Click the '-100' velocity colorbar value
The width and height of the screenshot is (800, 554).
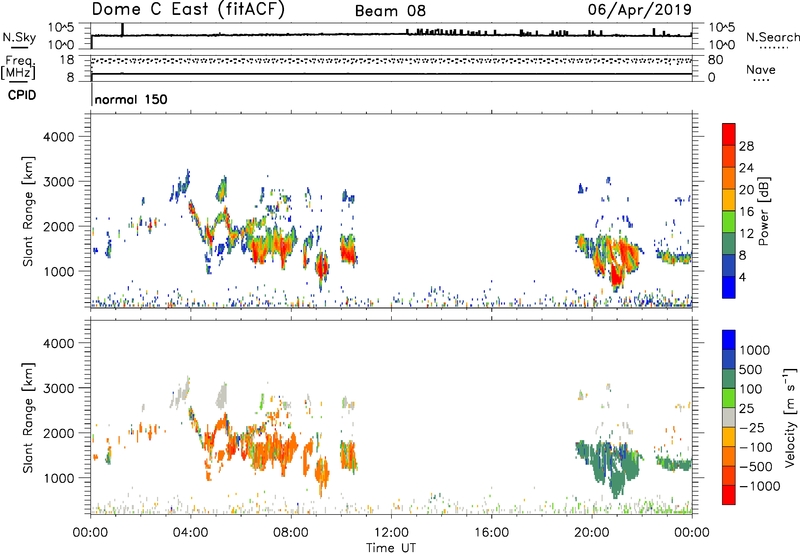click(x=756, y=447)
